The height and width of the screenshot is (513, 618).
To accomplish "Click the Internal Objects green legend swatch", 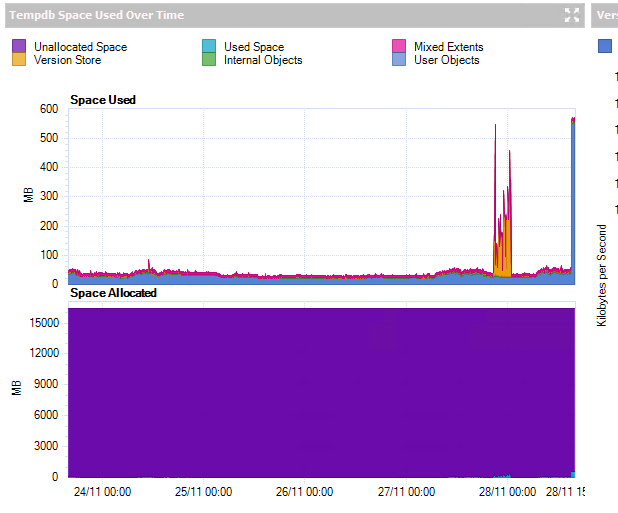I will tap(209, 59).
